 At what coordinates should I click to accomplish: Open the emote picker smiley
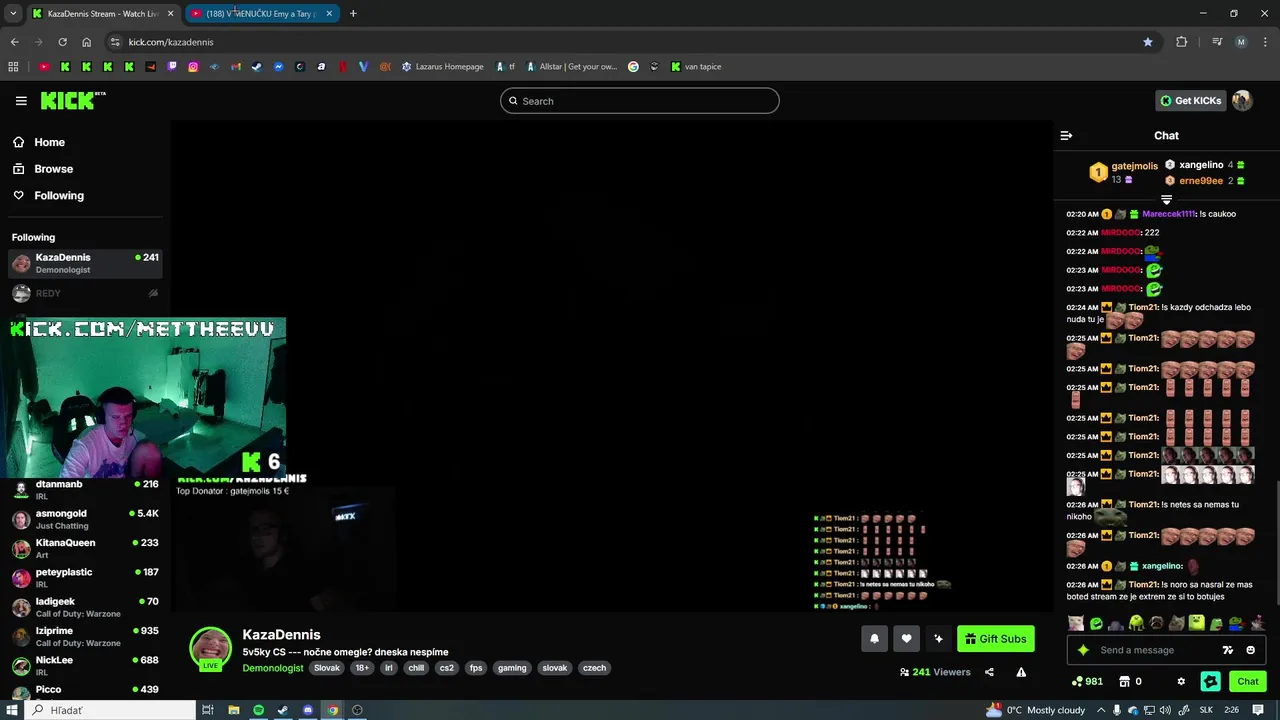1250,650
